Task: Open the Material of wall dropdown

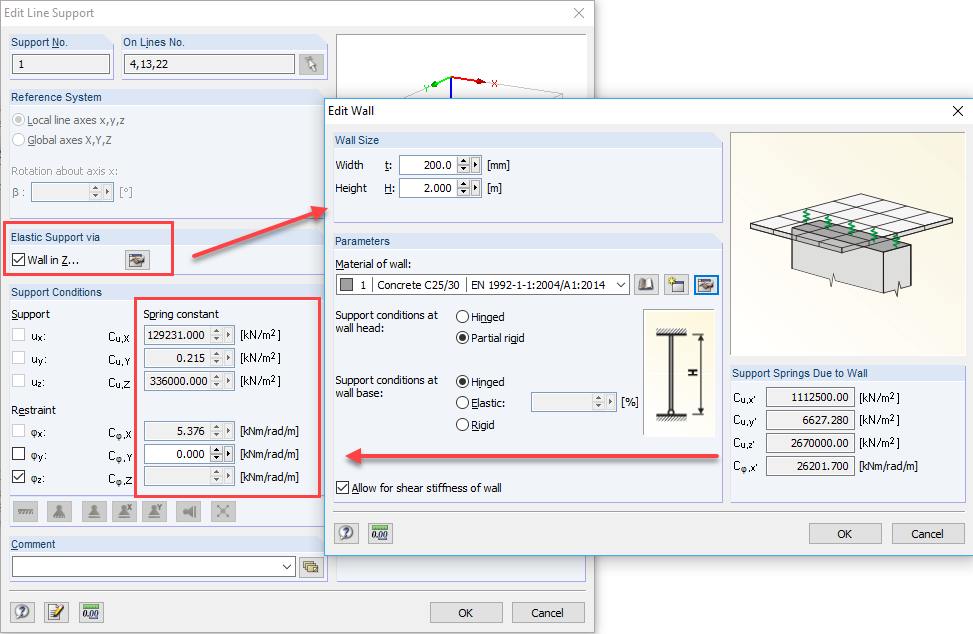Action: (x=621, y=285)
